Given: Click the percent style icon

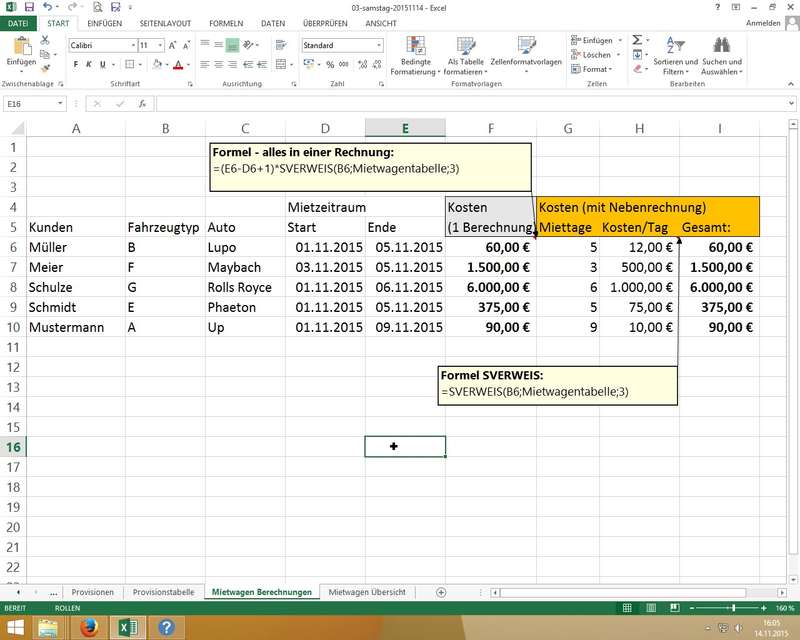Looking at the screenshot, I should click(x=328, y=65).
